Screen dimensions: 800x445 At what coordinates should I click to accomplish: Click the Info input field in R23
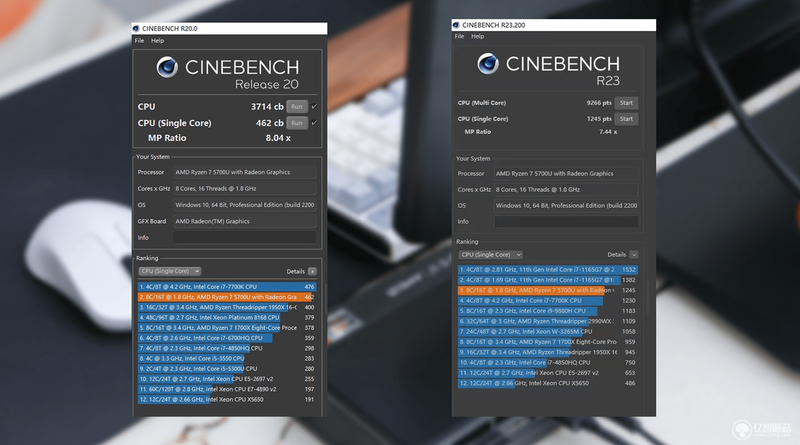566,221
